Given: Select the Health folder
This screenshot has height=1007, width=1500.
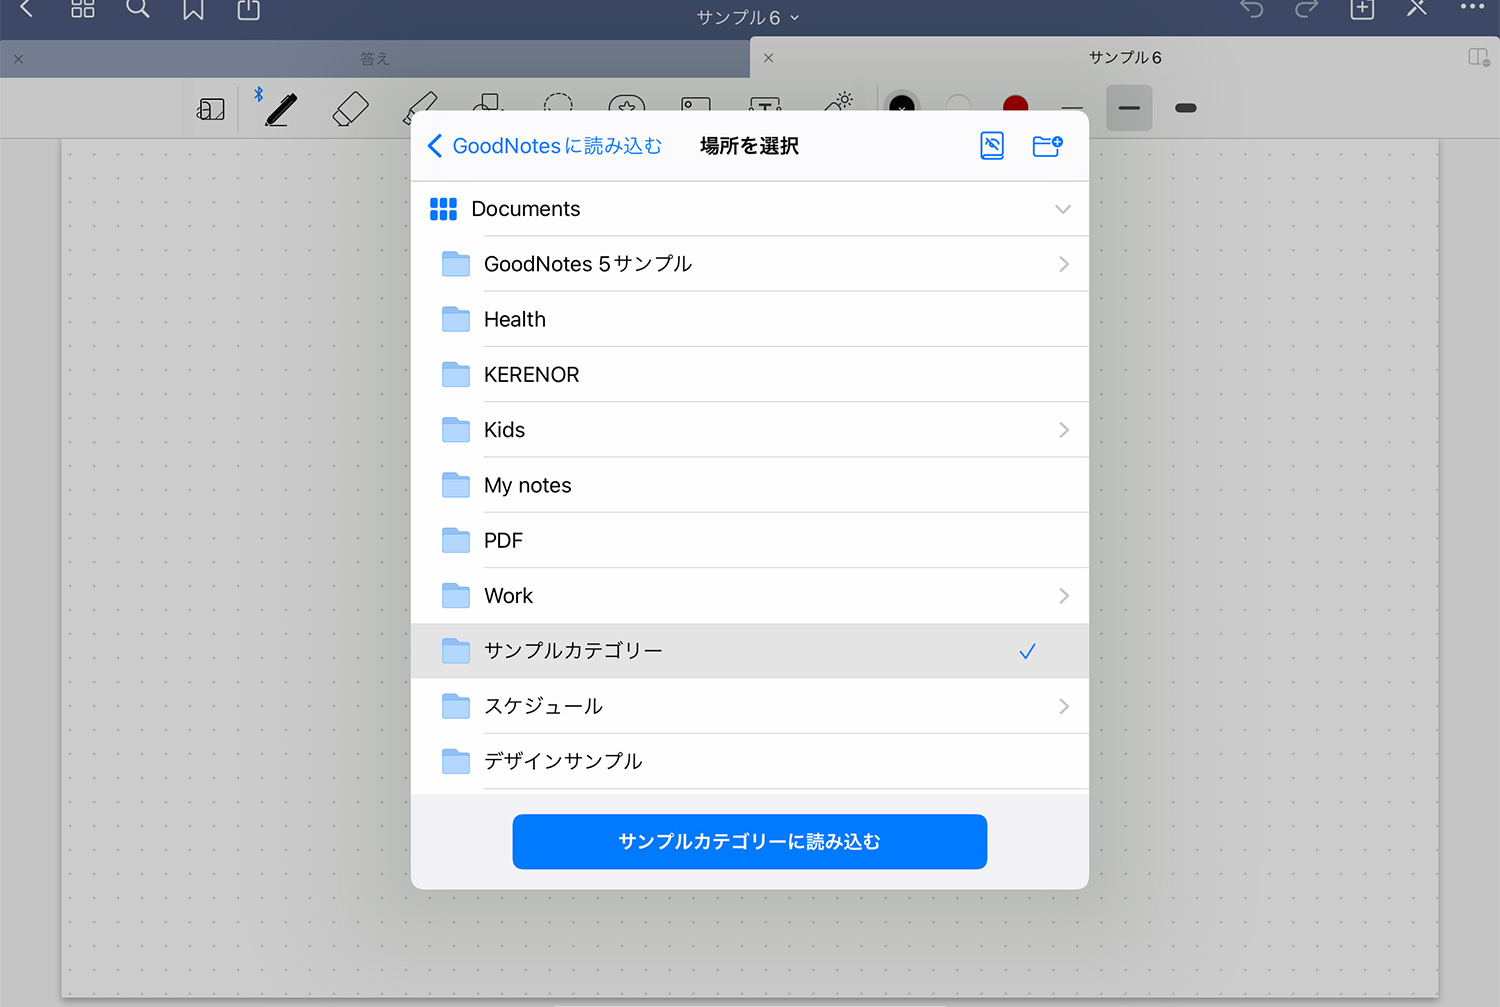Looking at the screenshot, I should tap(750, 319).
